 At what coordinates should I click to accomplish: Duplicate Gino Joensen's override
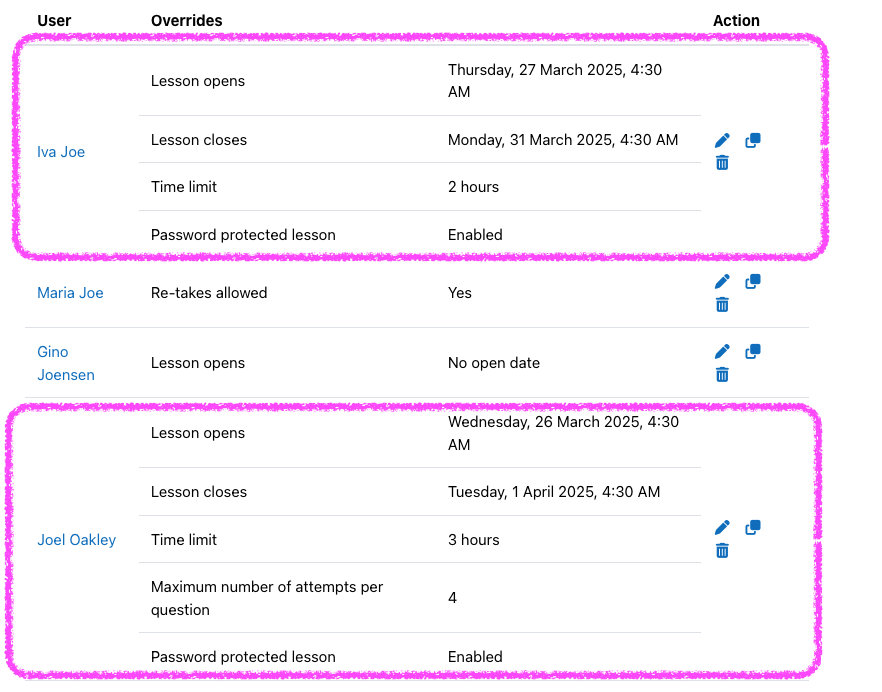[753, 352]
